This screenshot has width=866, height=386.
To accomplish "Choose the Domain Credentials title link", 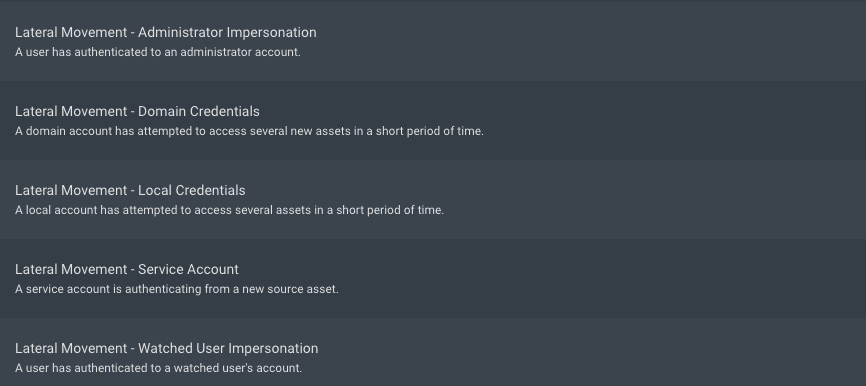I will [x=137, y=112].
